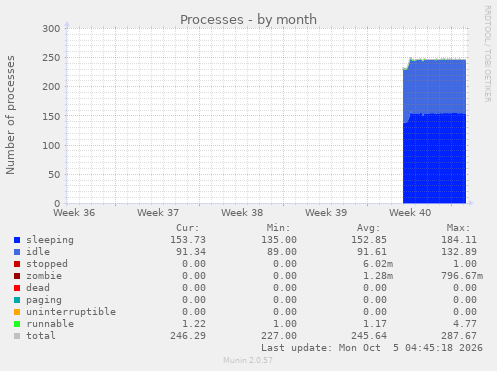497x371 pixels.
Task: Click the 'Week 39' axis label
Action: [326, 213]
